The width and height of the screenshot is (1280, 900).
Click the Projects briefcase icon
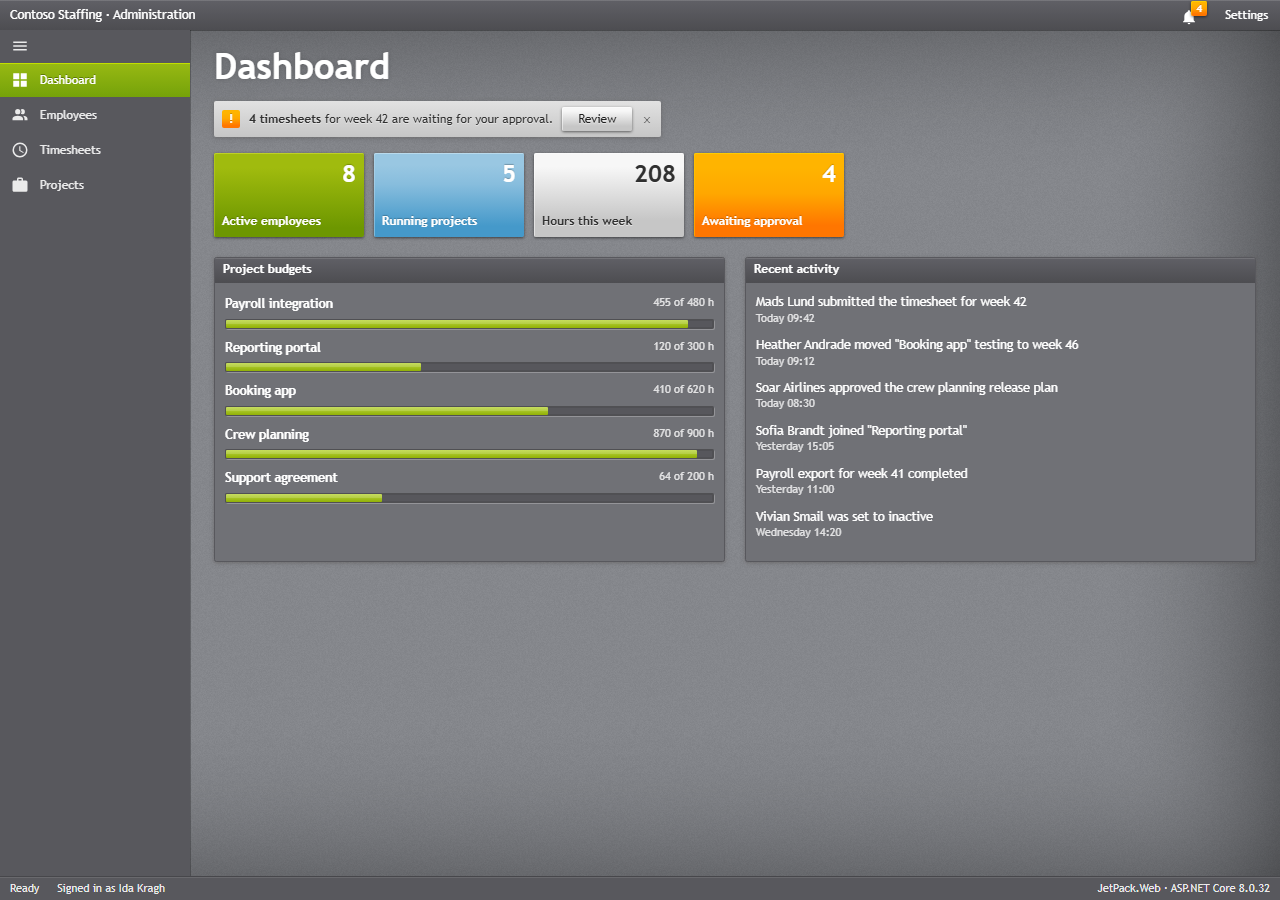[x=20, y=185]
